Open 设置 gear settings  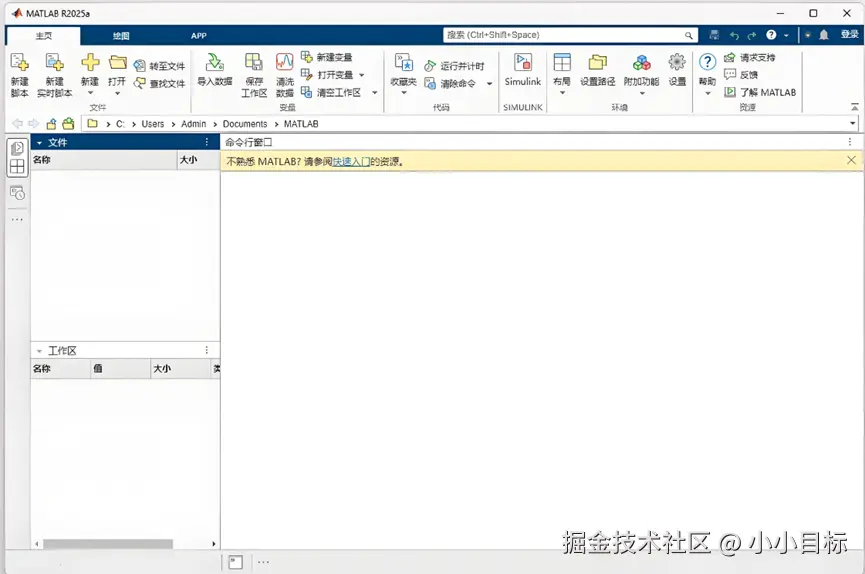[x=677, y=70]
